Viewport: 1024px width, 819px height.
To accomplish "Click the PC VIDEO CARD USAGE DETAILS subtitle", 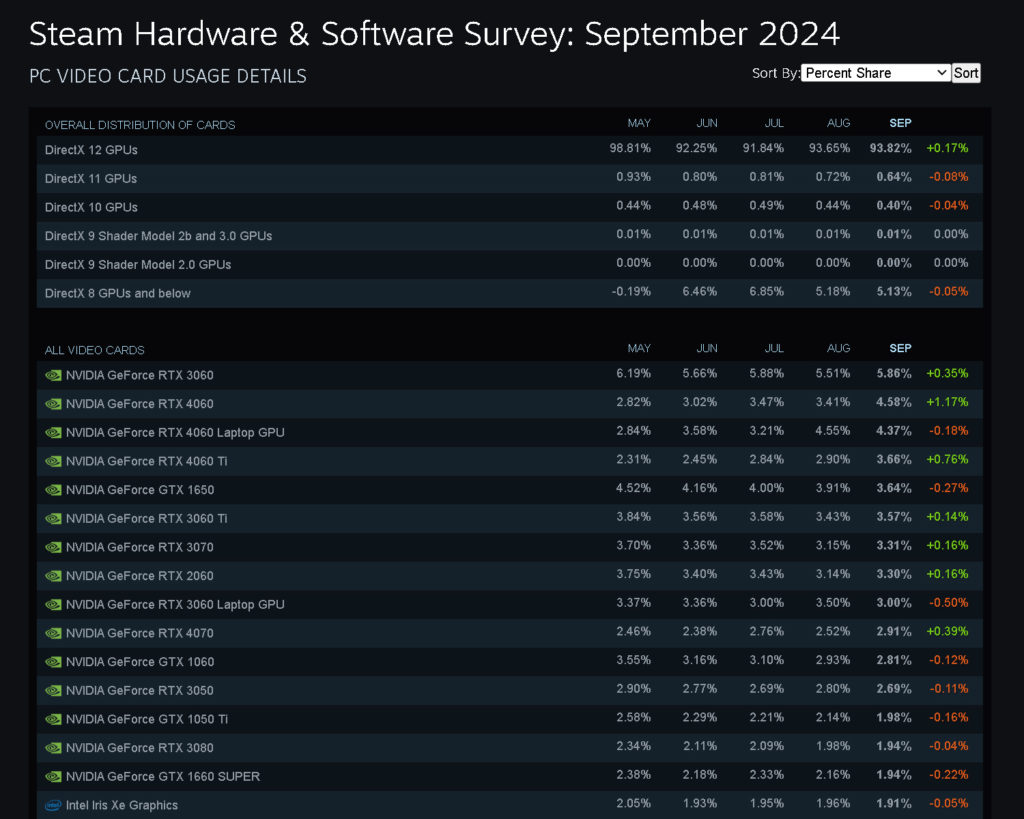I will [x=168, y=76].
